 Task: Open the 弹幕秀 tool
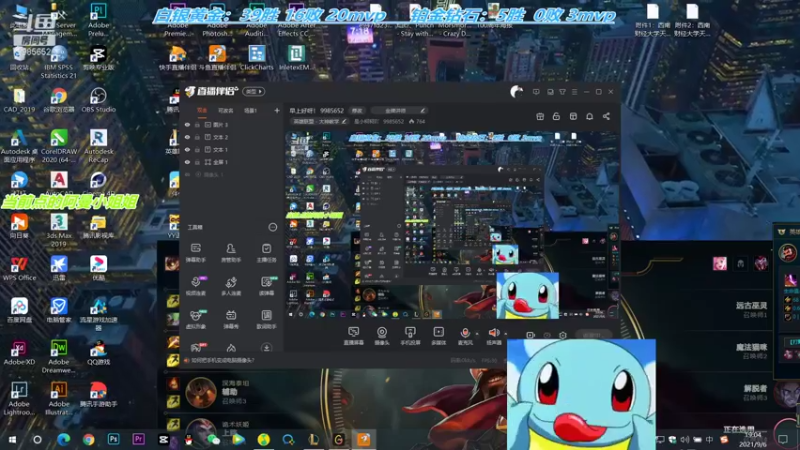[231, 319]
